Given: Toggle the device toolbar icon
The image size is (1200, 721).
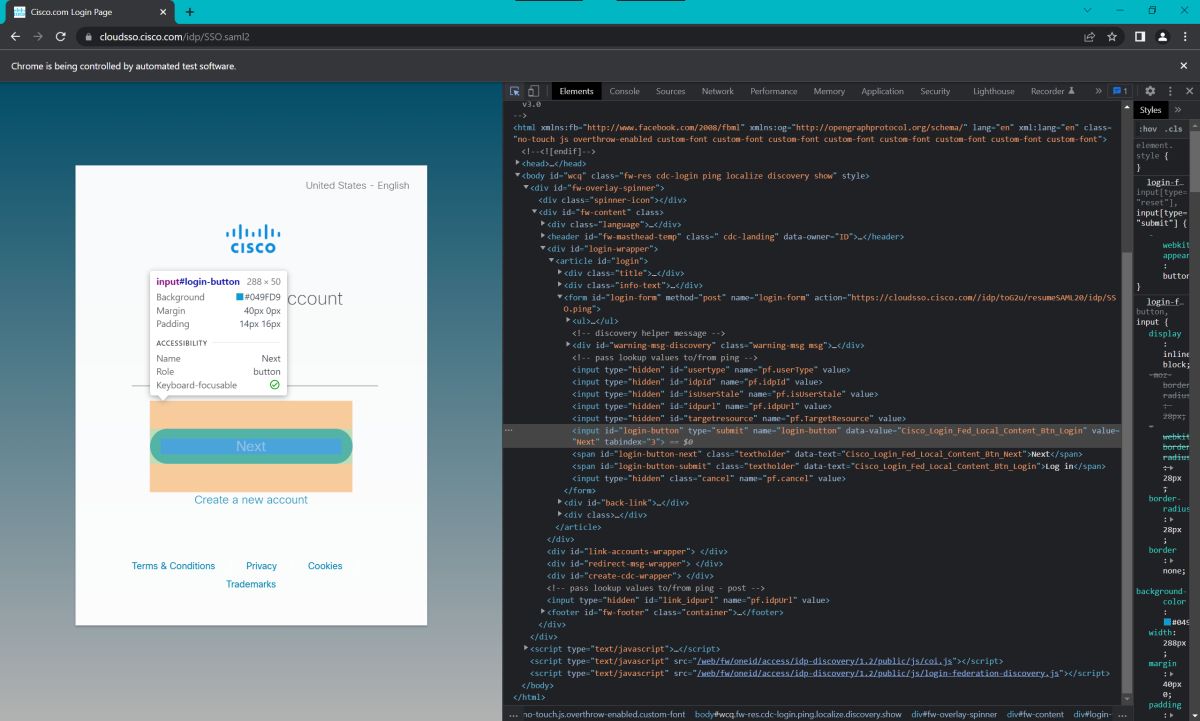Looking at the screenshot, I should (x=533, y=91).
